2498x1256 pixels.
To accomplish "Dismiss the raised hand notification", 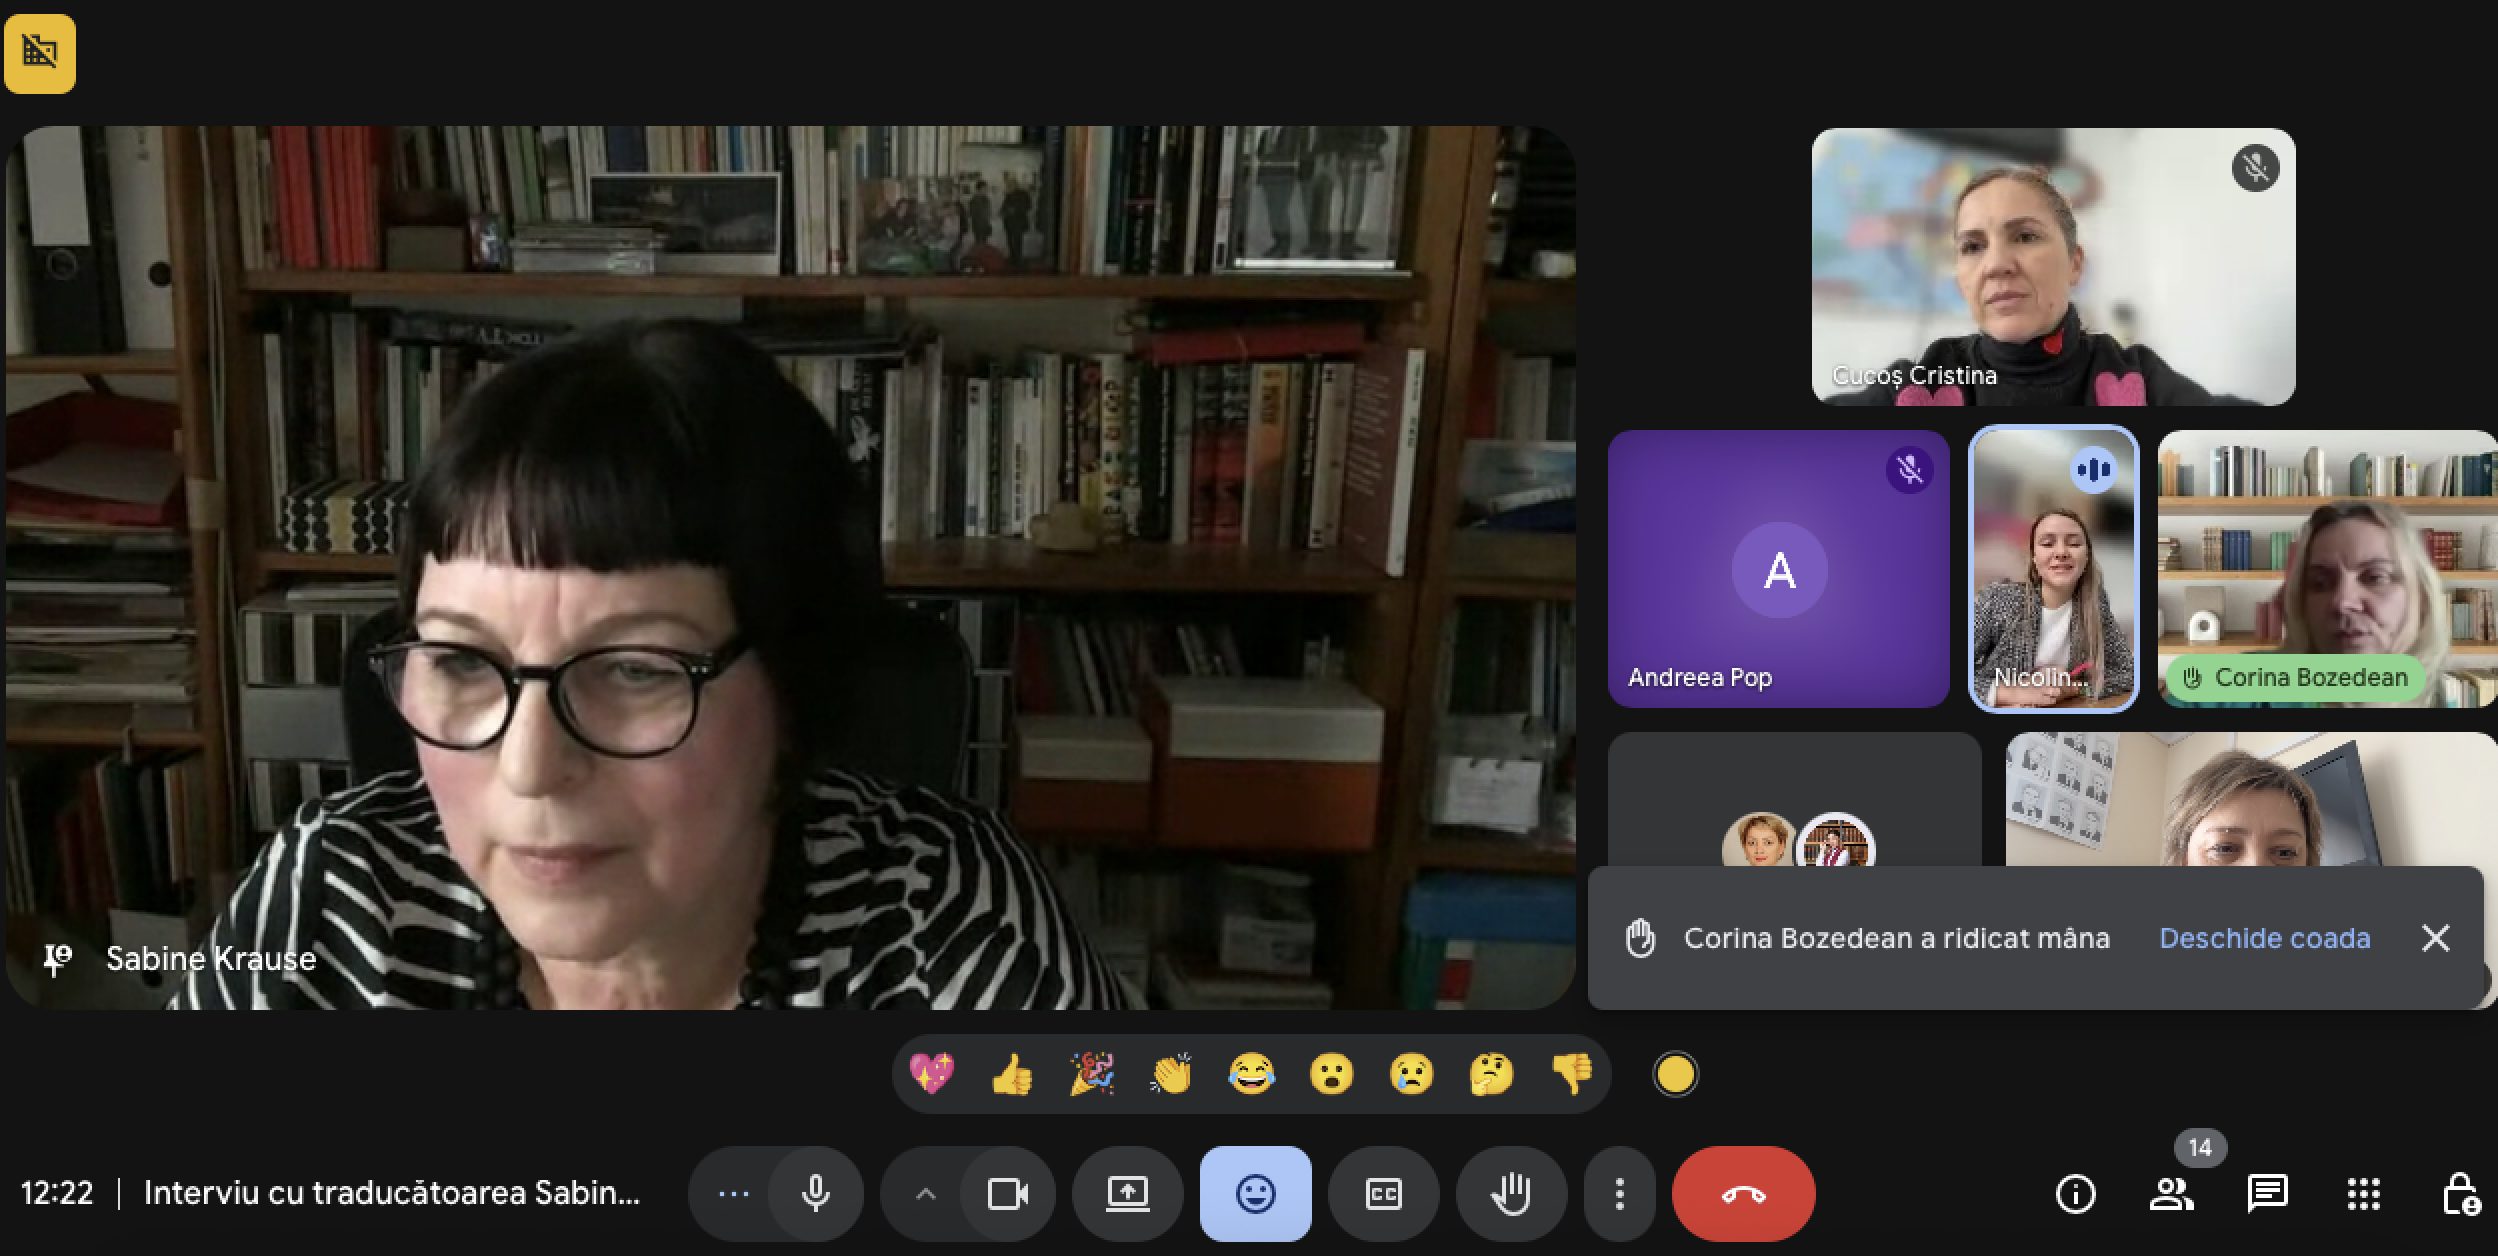I will 2435,938.
